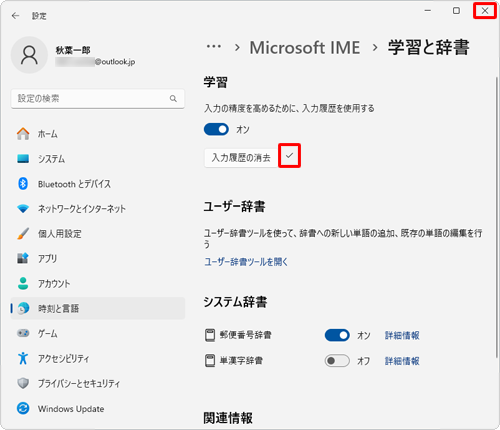
Task: Open ゲーム settings
Action: pos(98,333)
